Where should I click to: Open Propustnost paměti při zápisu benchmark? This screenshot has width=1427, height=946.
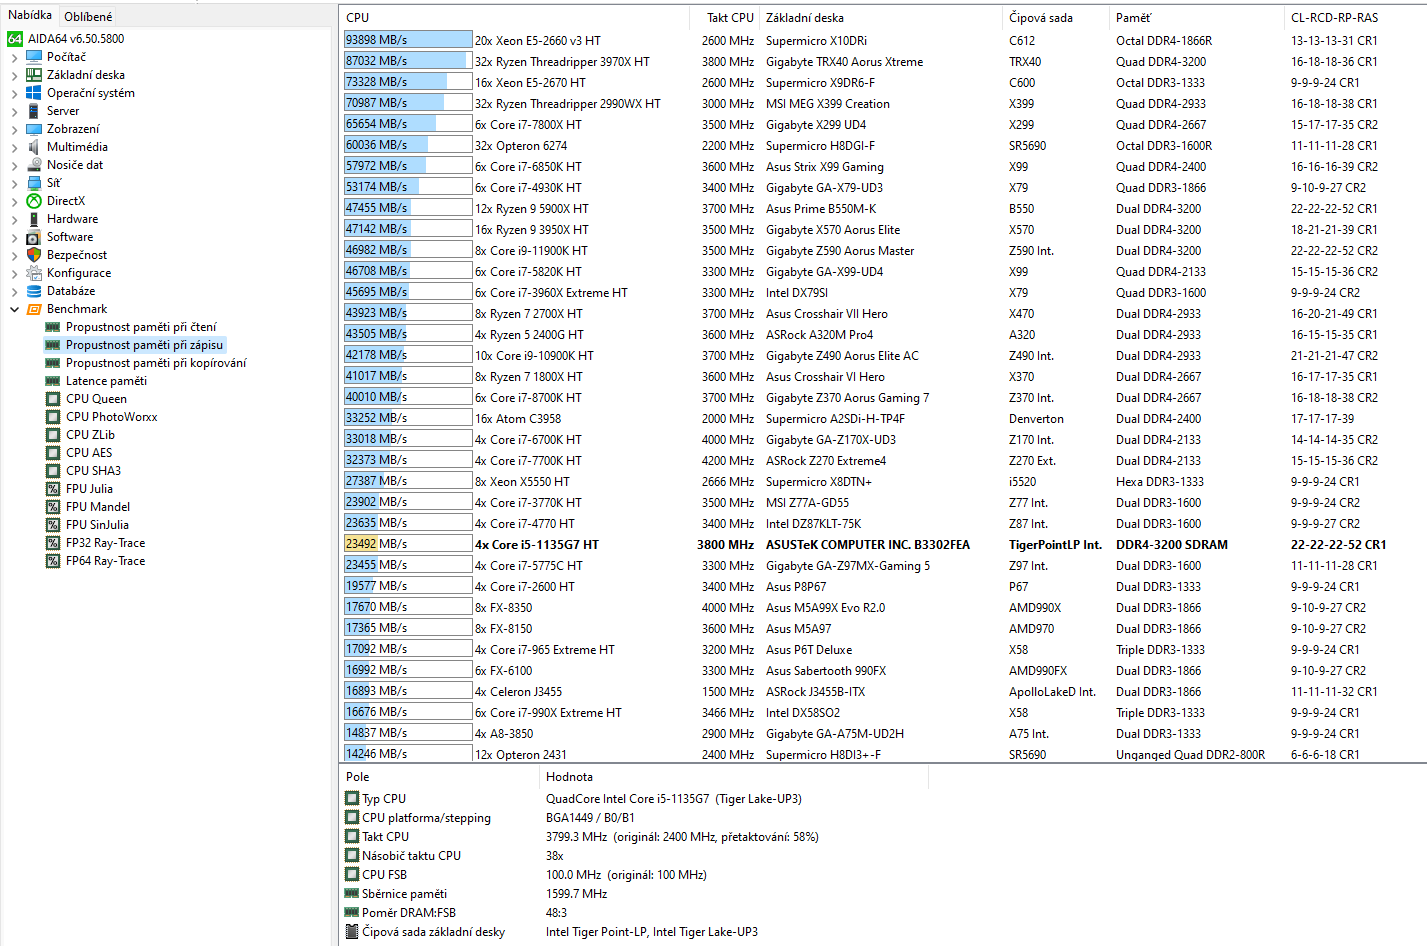pyautogui.click(x=144, y=345)
